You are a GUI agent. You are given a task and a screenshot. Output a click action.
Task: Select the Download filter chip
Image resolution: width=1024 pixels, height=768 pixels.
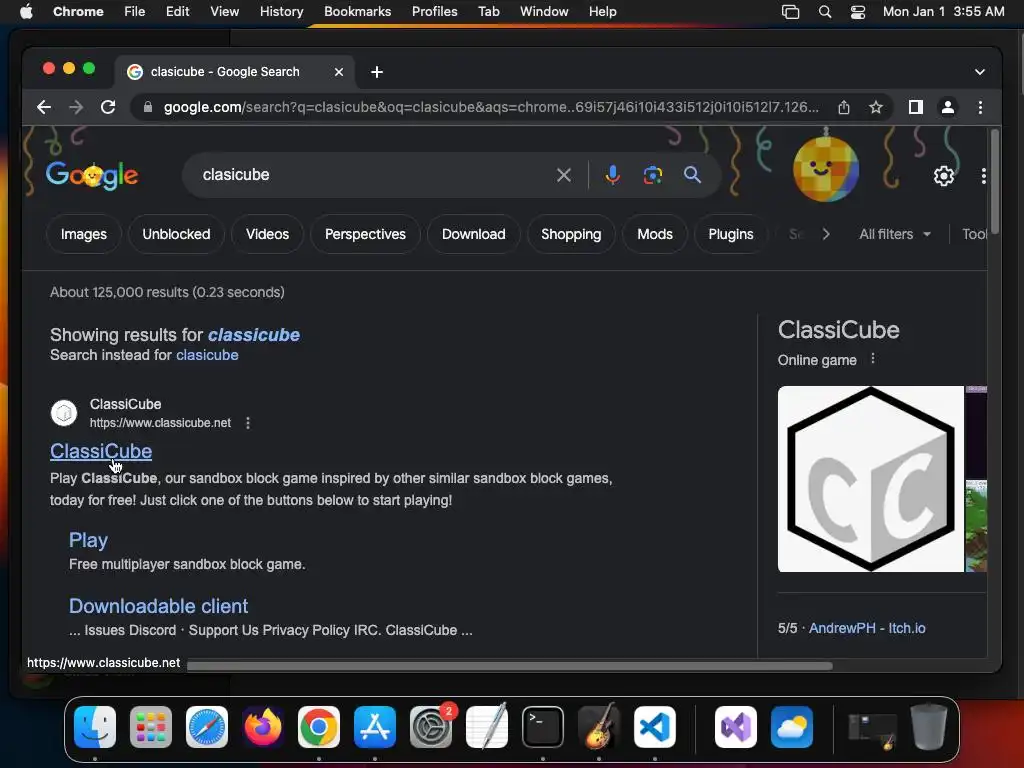point(473,234)
